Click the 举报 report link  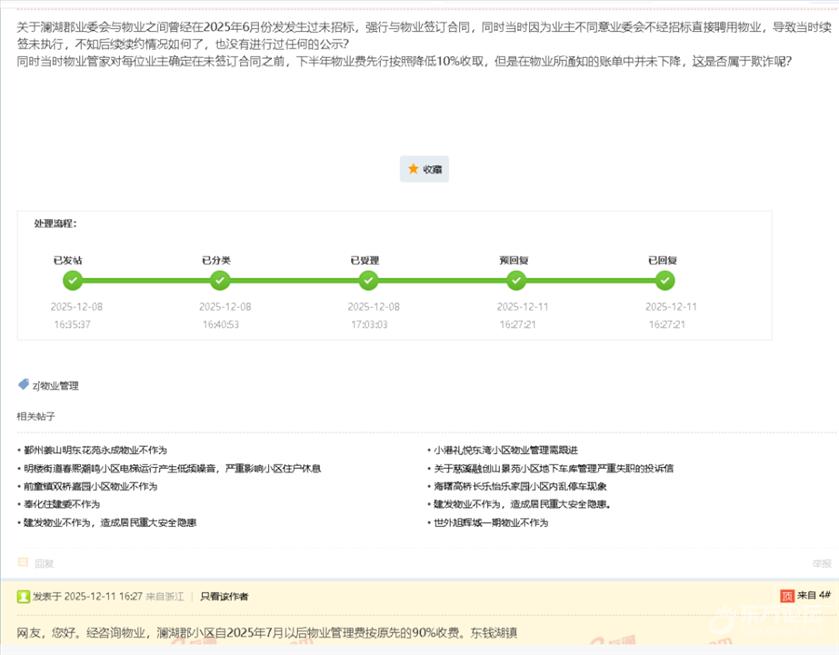821,563
